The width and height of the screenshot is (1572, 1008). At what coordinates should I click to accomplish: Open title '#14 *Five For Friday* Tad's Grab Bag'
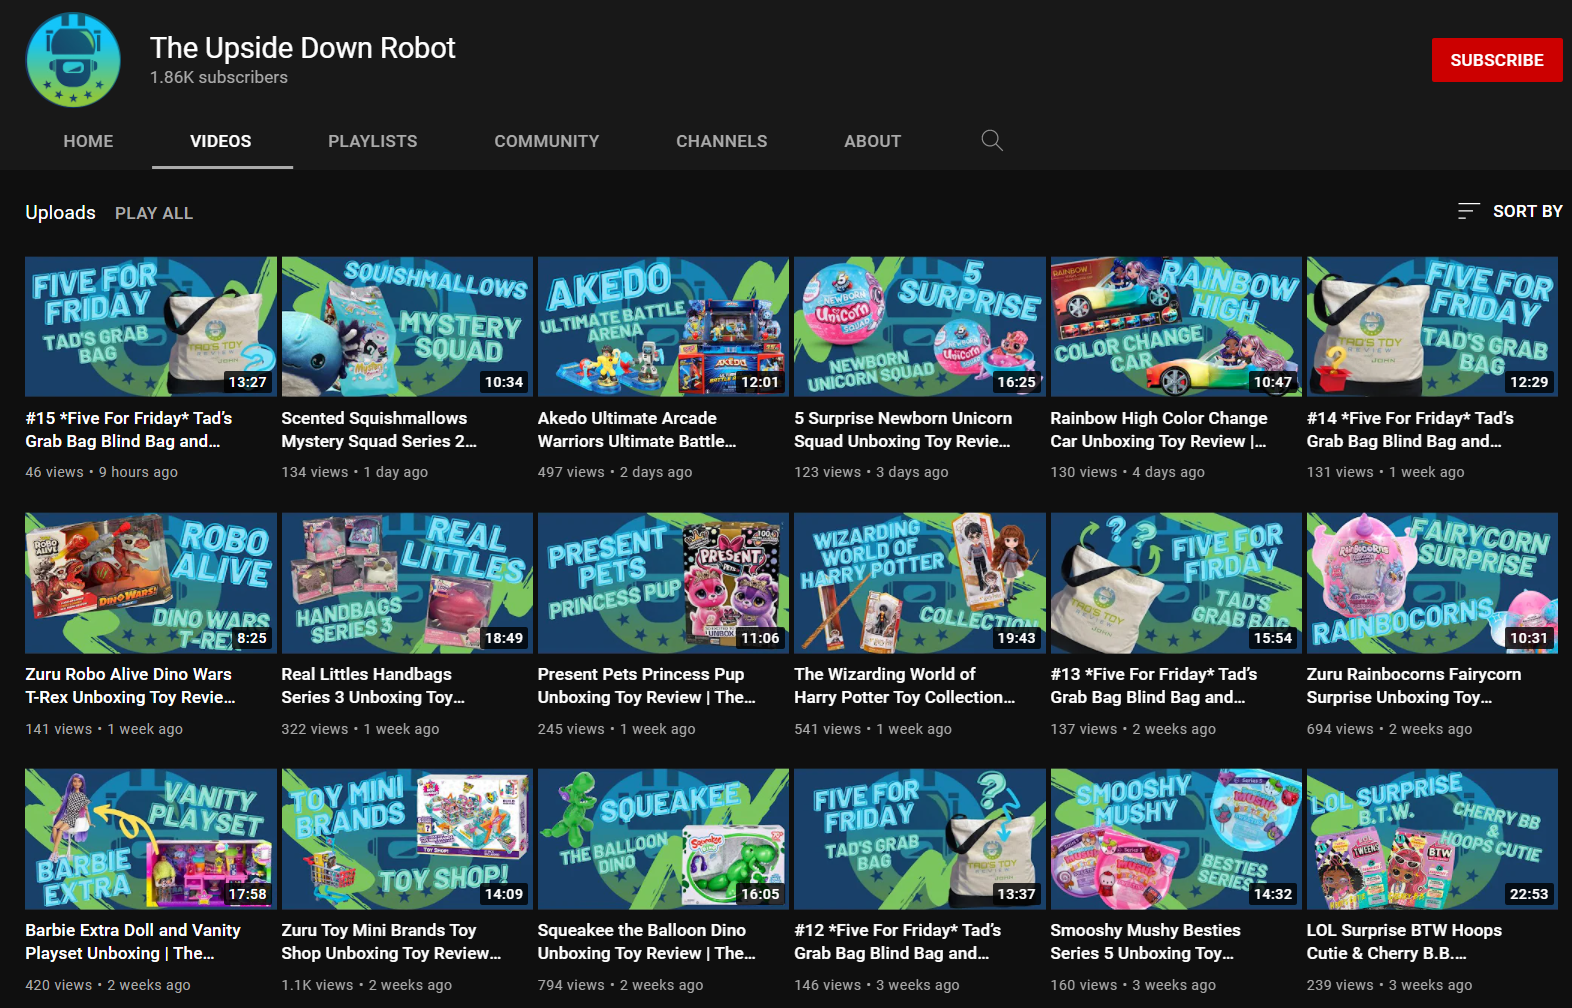1410,429
